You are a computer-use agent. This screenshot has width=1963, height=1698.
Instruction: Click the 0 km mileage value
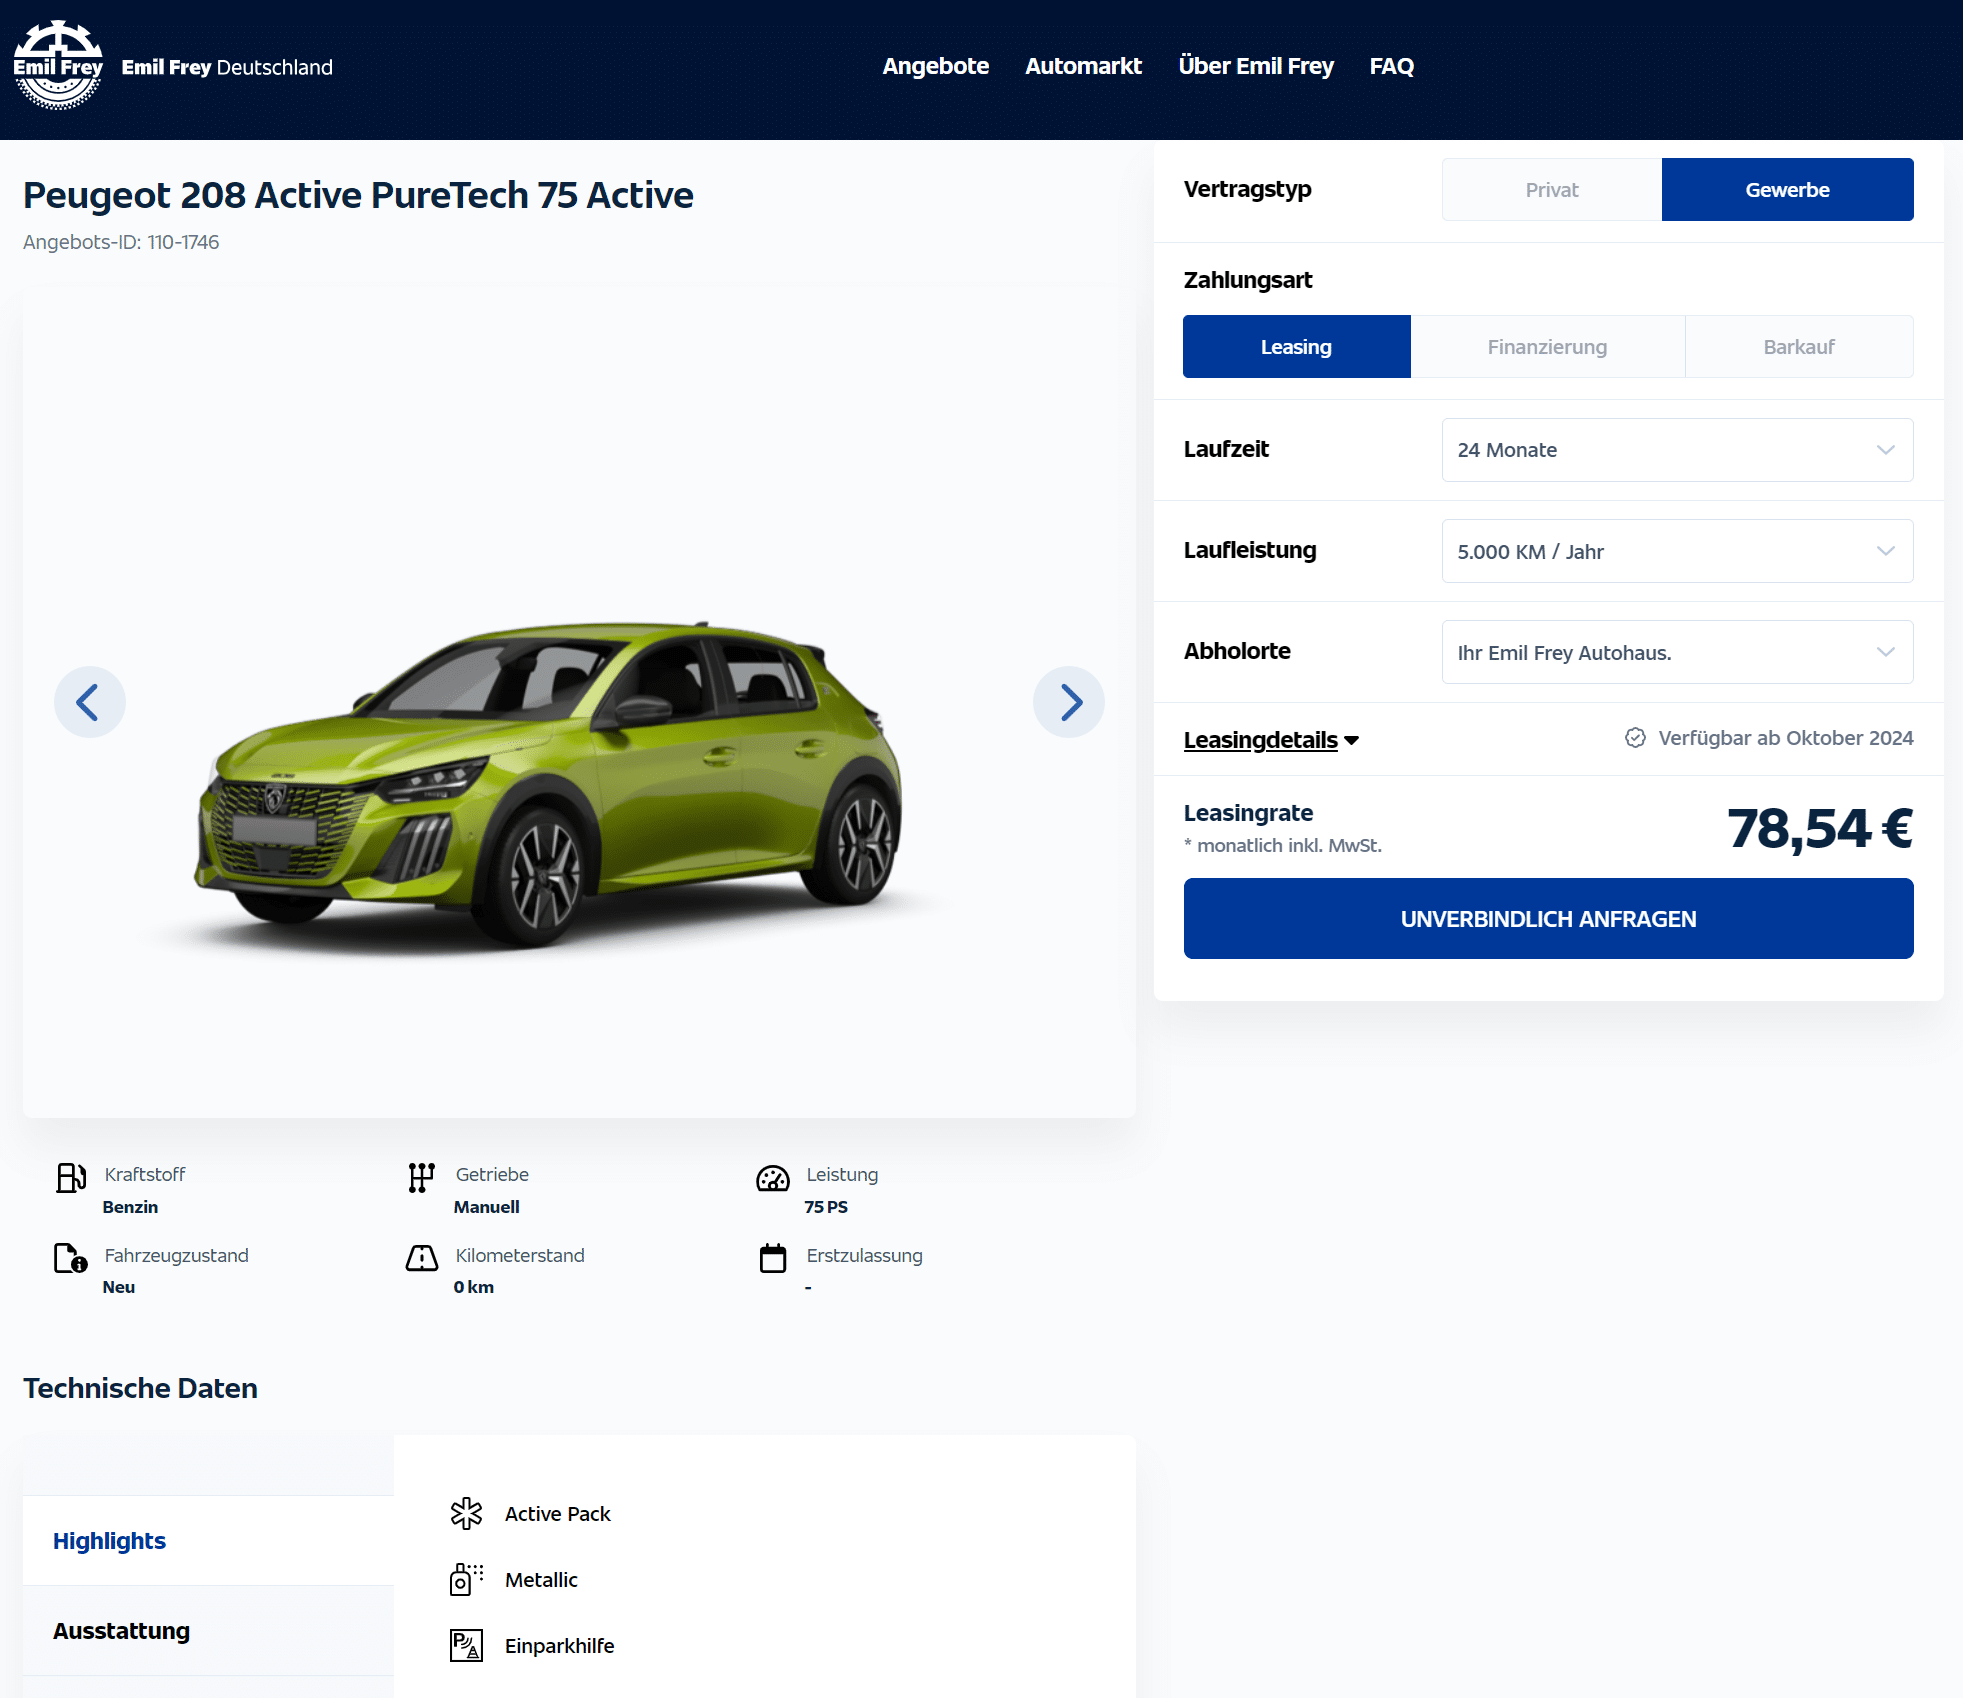click(474, 1287)
